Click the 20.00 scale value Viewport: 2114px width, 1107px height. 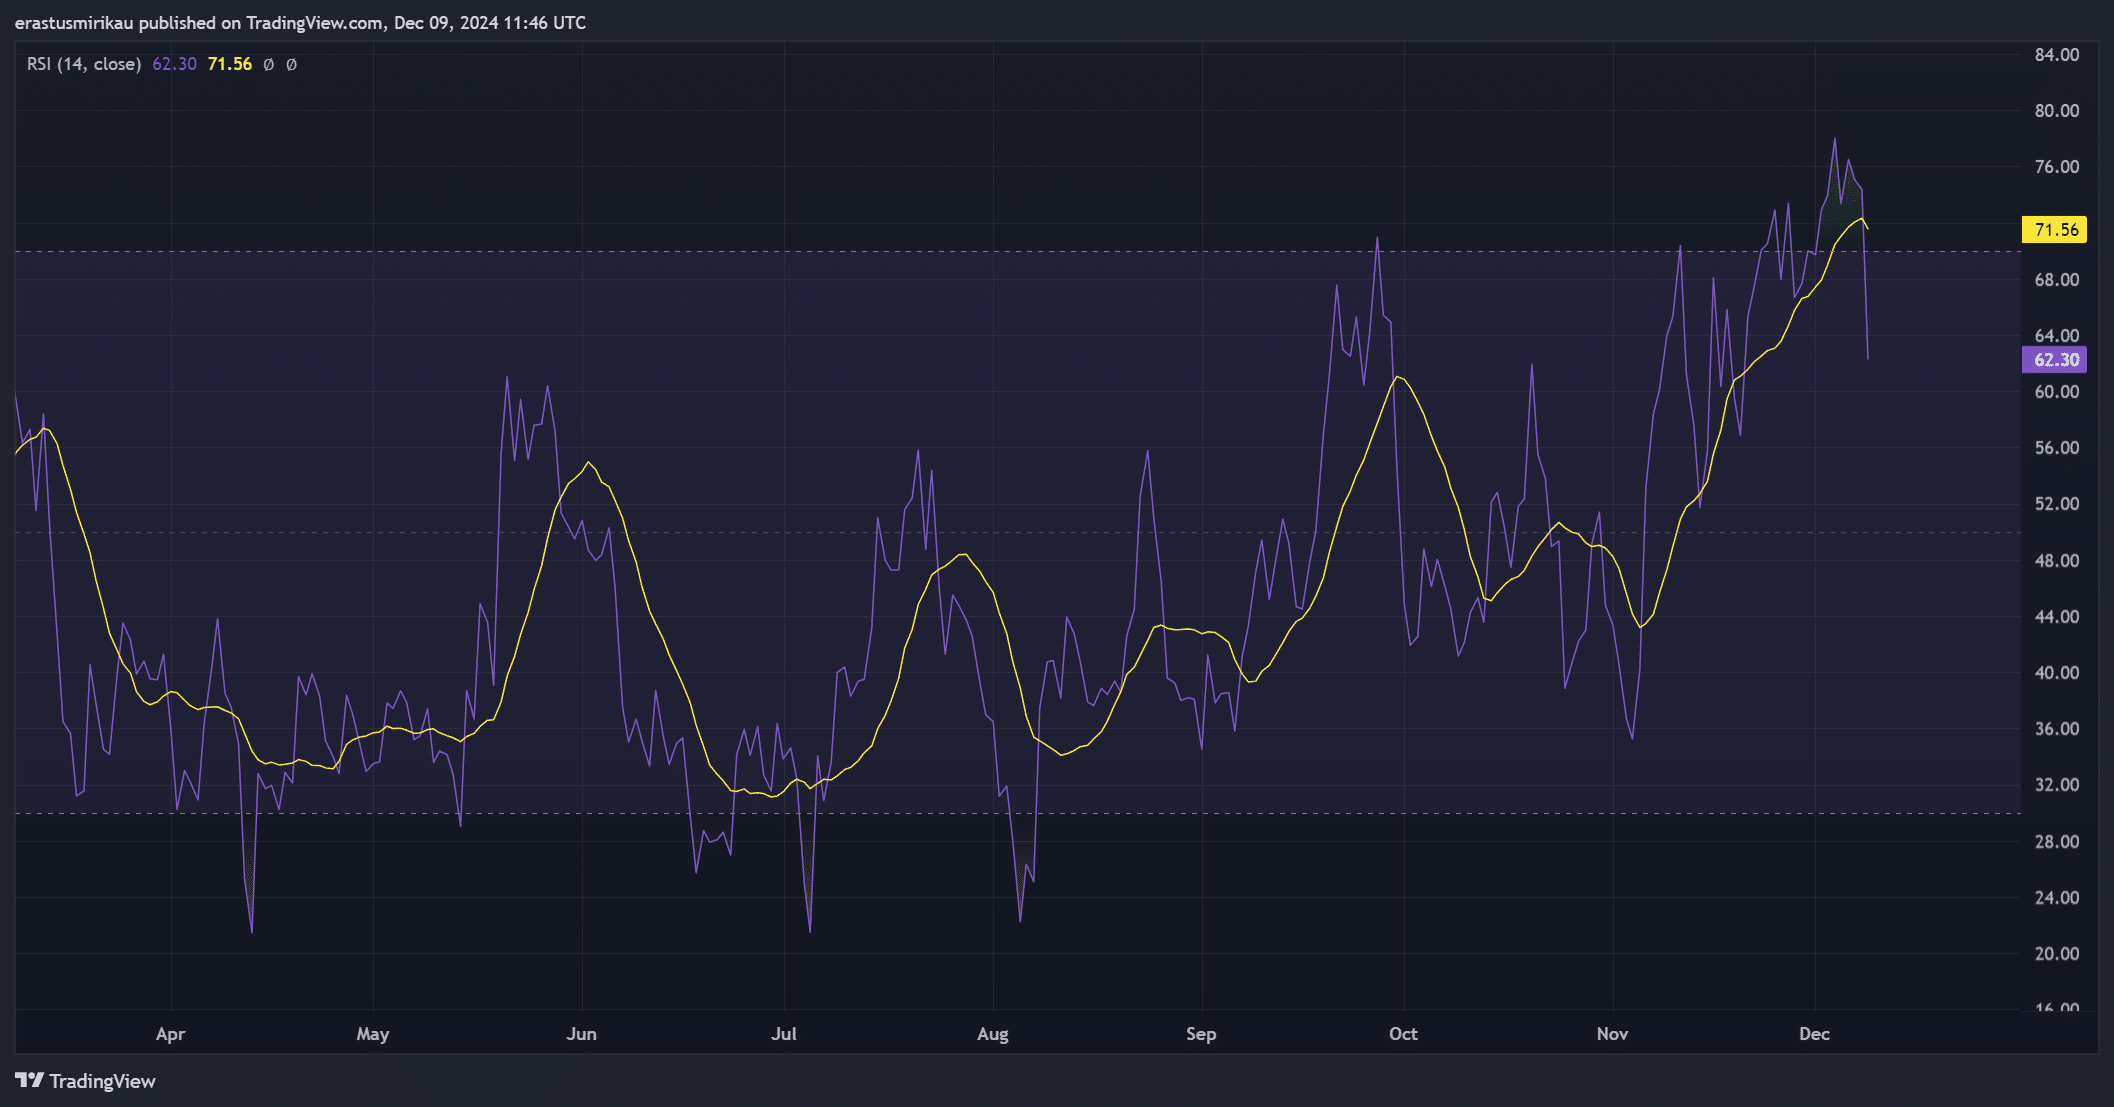[2057, 954]
